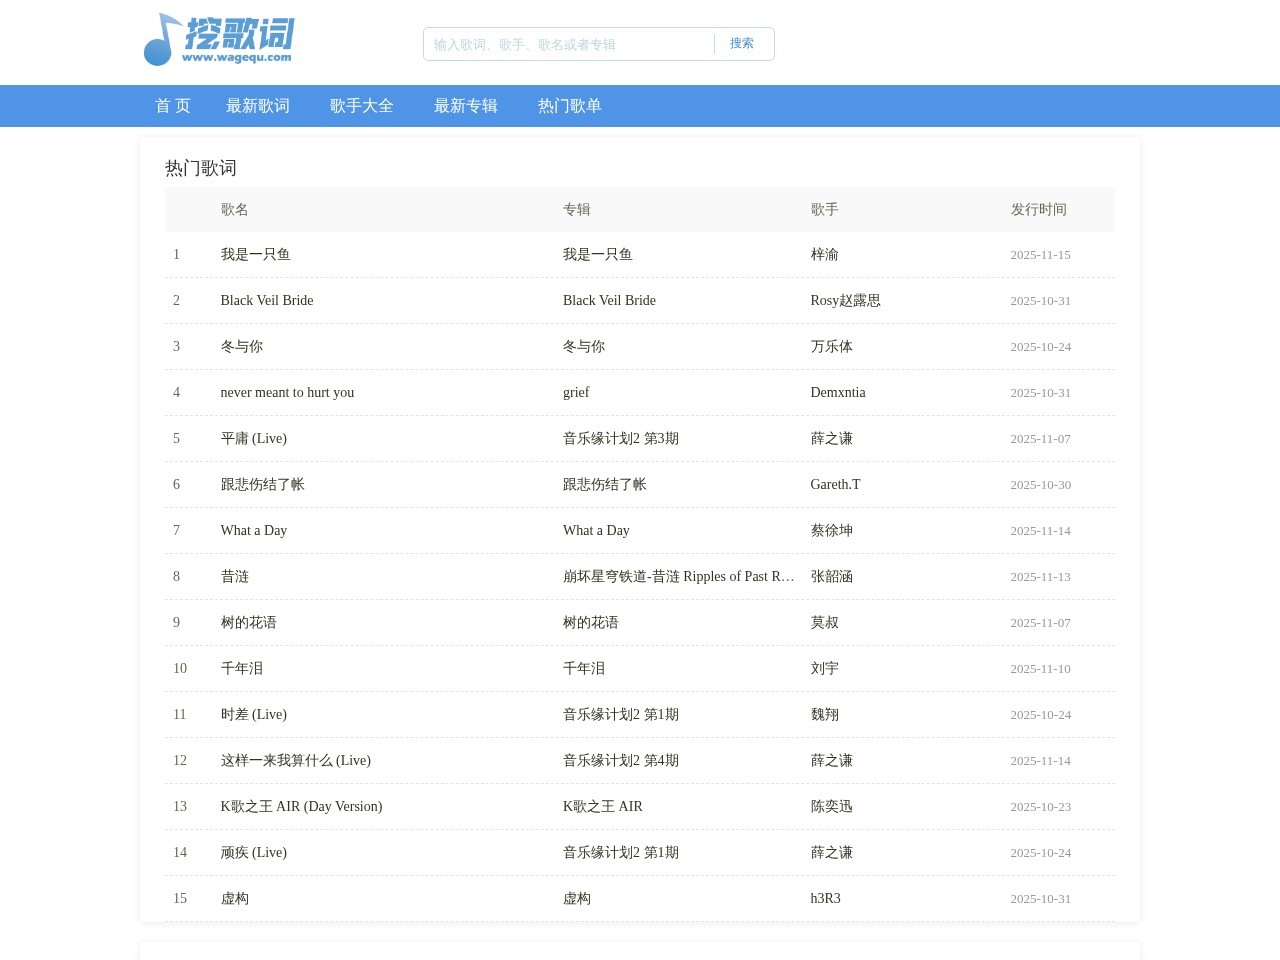
Task: Open the Black Veil Bride song link
Action: click(267, 301)
